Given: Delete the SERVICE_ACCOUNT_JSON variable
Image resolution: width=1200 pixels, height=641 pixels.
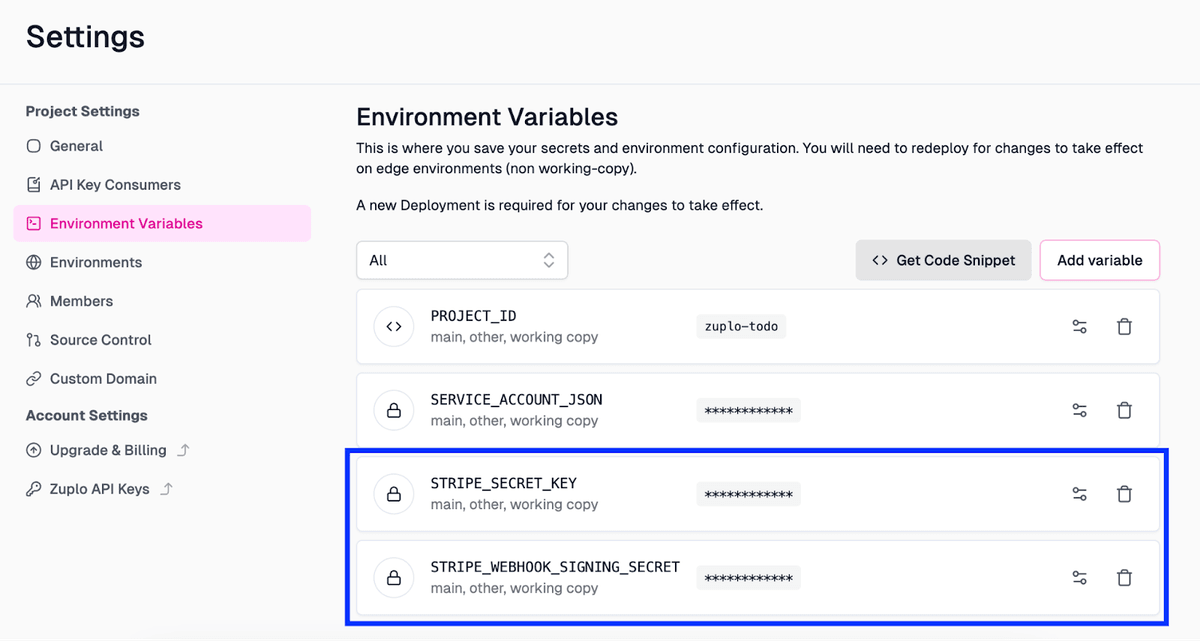Looking at the screenshot, I should [1124, 410].
